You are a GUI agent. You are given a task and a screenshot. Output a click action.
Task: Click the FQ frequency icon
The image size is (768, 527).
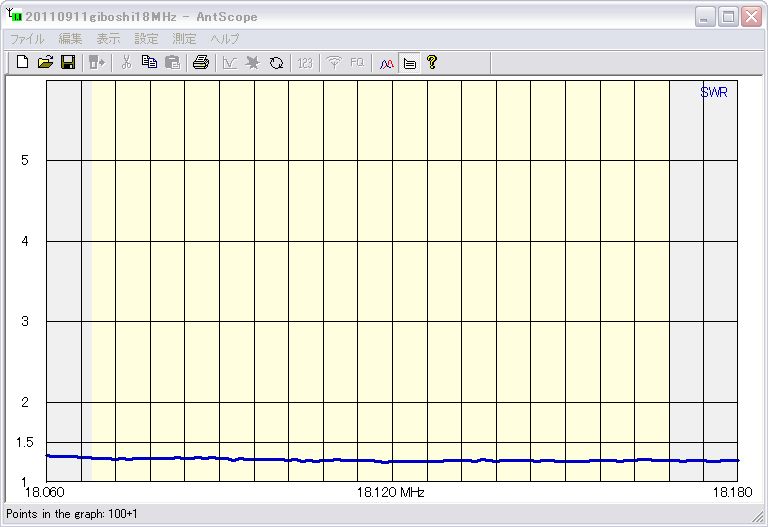pos(357,62)
